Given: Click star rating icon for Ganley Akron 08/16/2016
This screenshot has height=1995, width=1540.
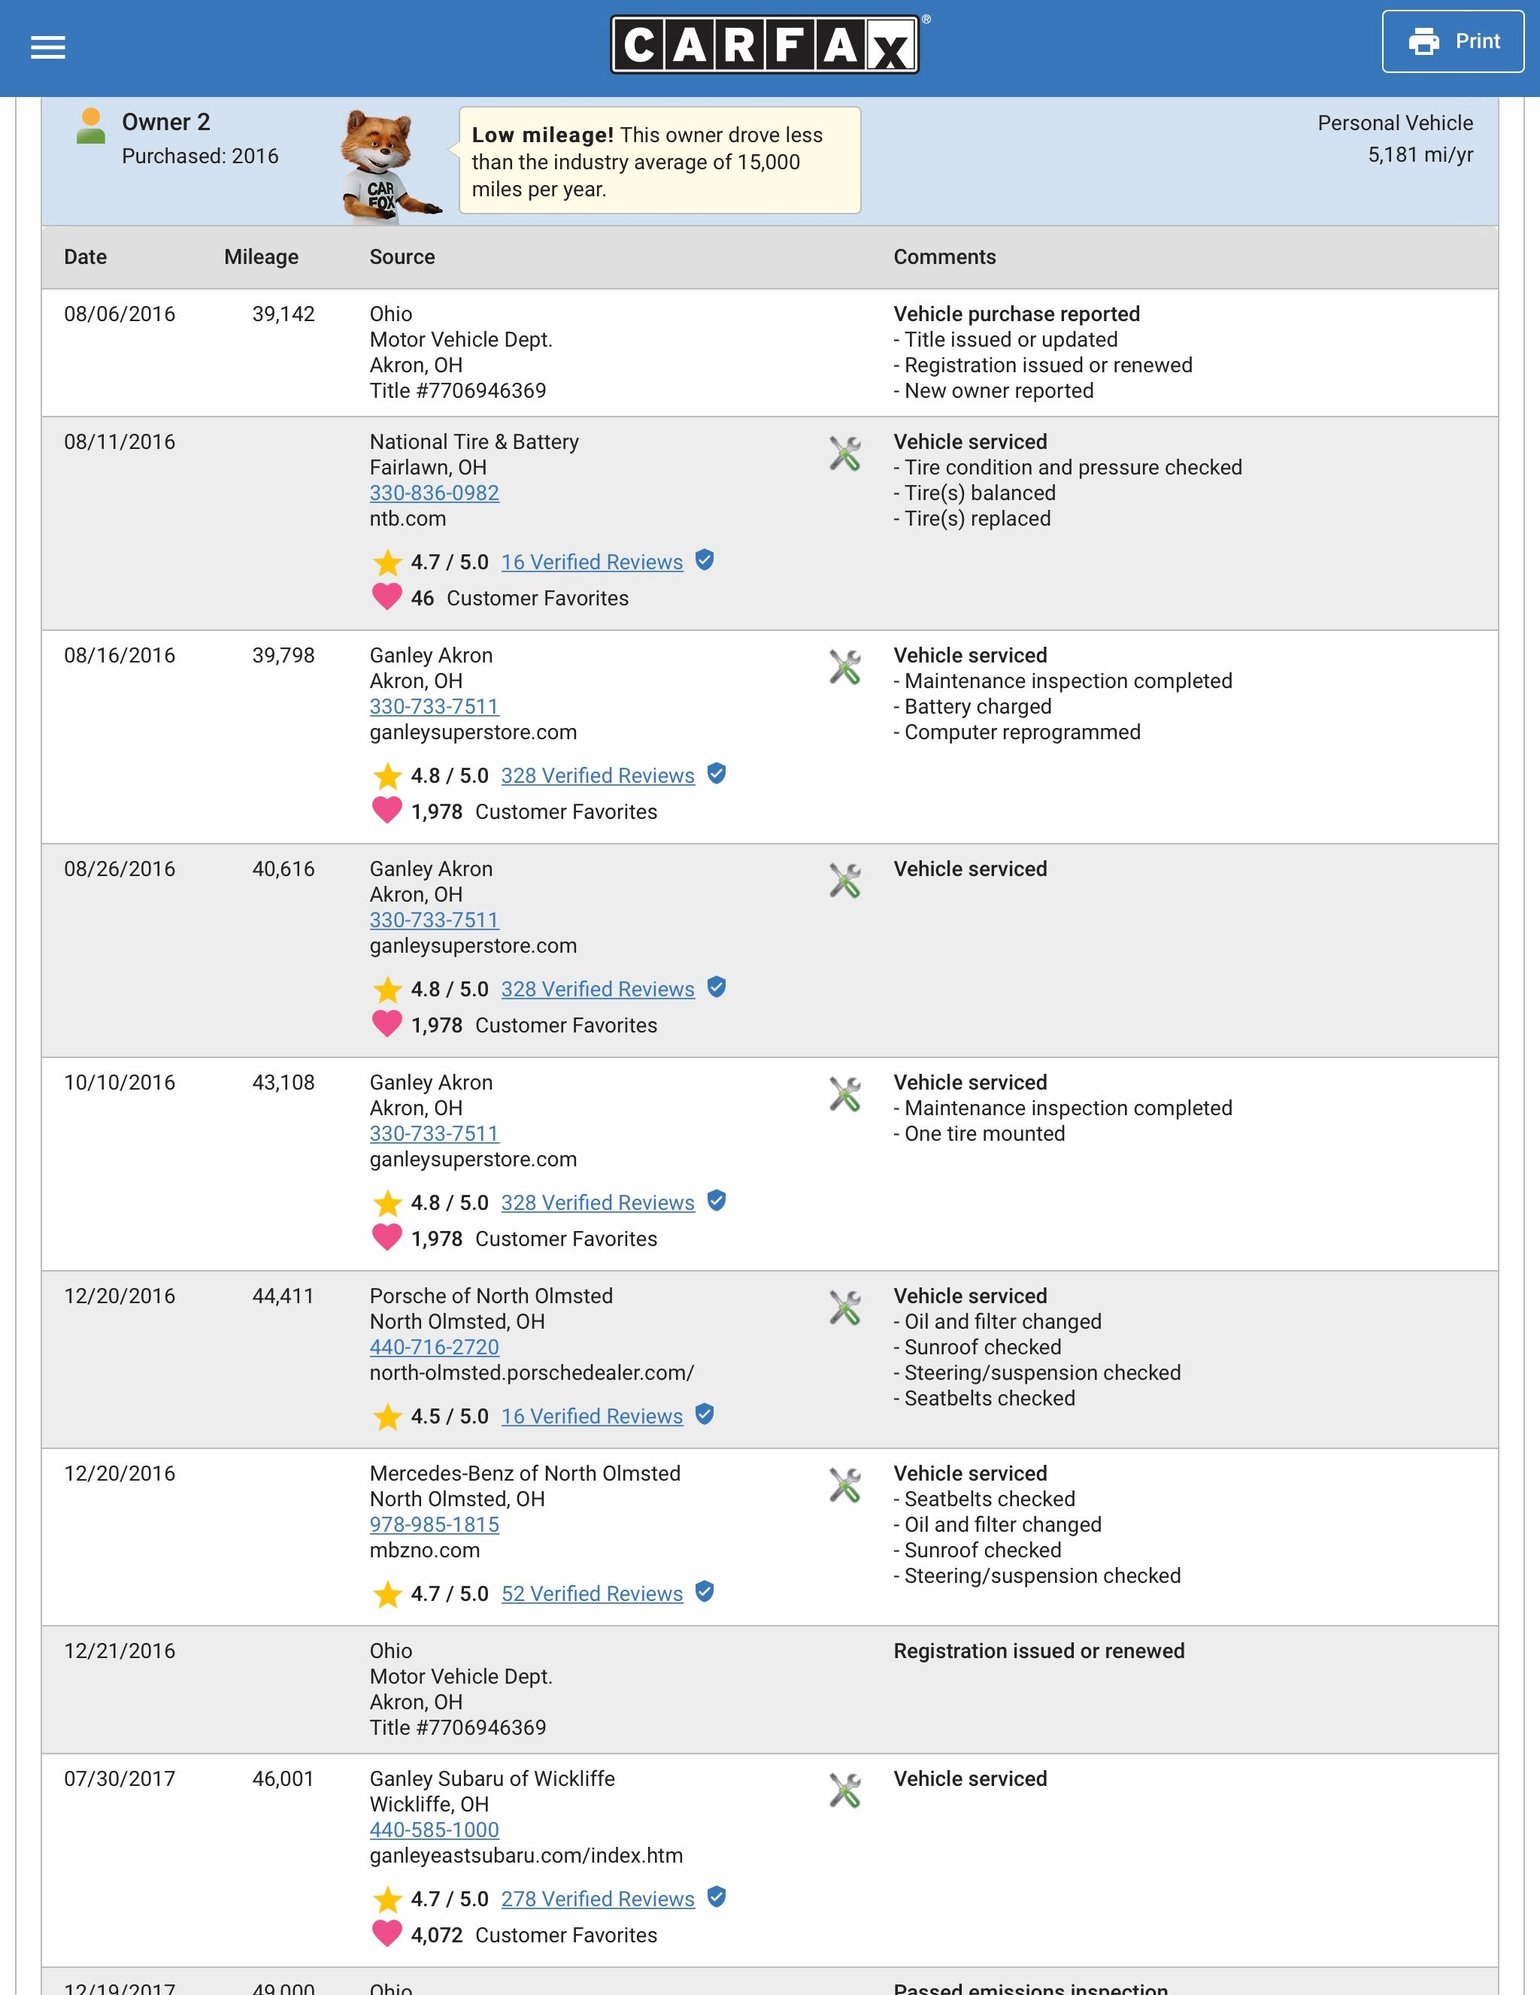Looking at the screenshot, I should 387,776.
